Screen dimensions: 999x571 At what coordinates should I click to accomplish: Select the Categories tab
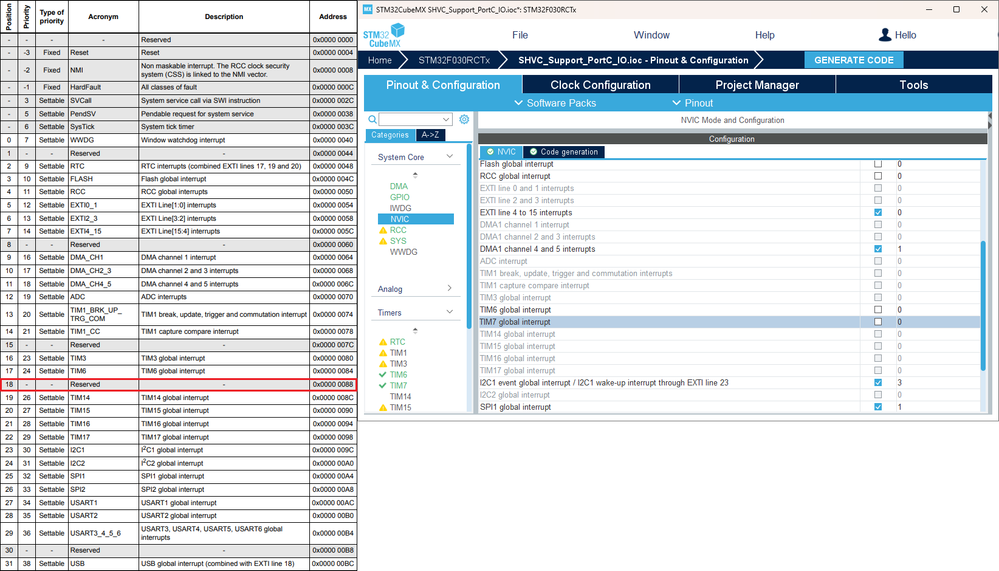pyautogui.click(x=389, y=135)
